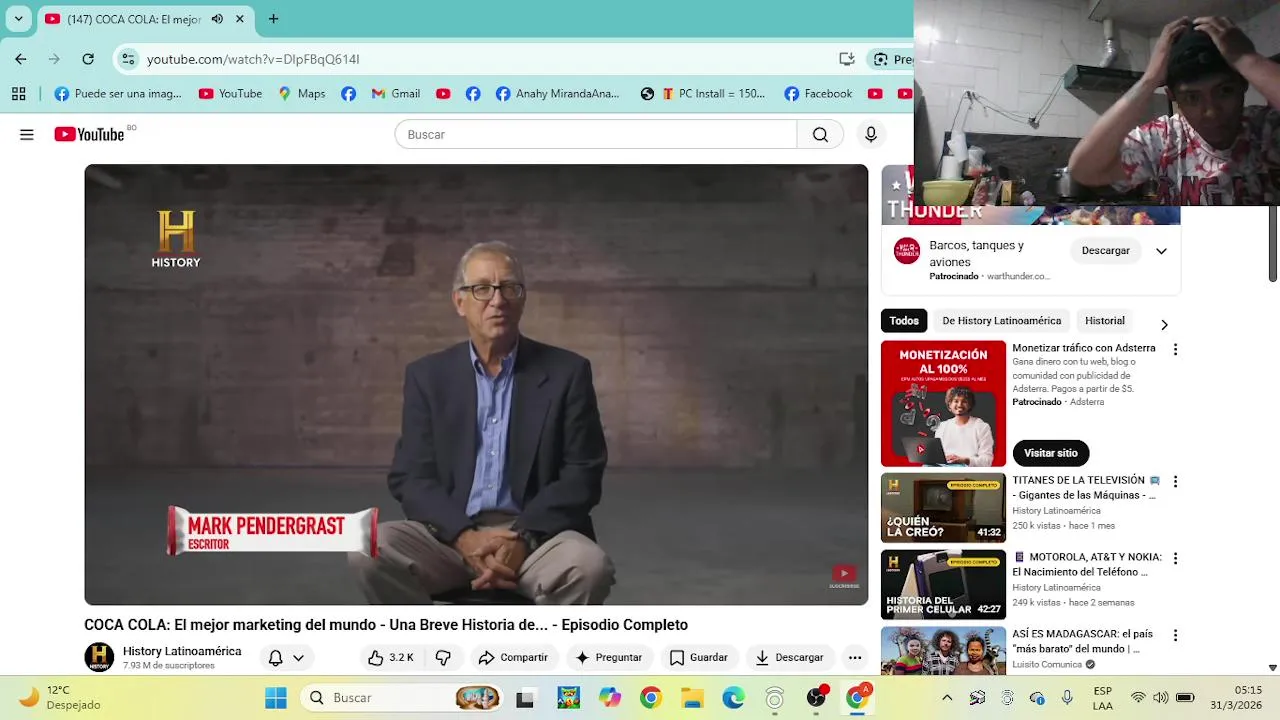Open the Puede ser una imag bookmark
1280x720 pixels.
click(x=118, y=93)
